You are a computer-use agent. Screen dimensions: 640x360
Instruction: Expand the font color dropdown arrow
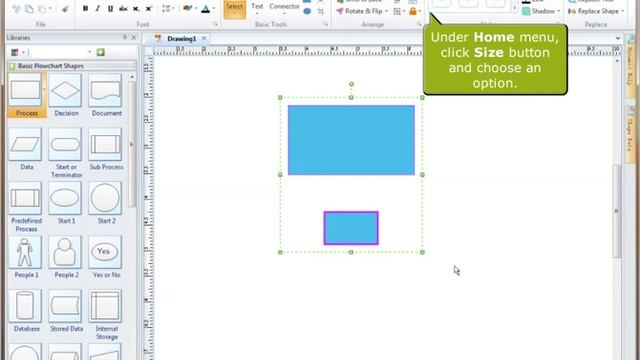coord(213,9)
